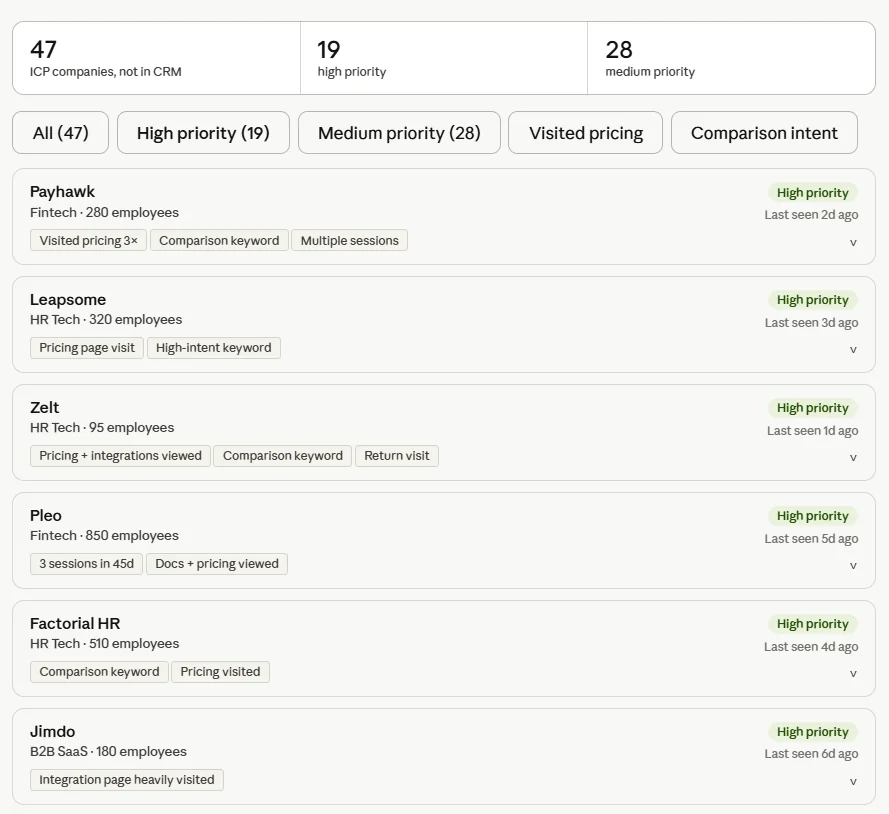Open the Payhawk company name

tap(62, 192)
